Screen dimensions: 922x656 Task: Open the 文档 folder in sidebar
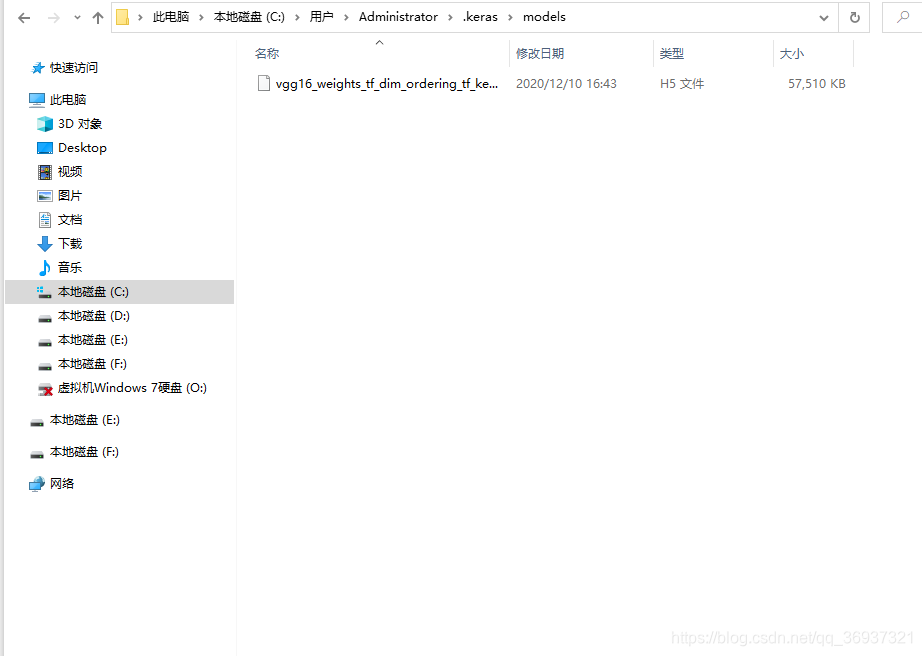[x=70, y=219]
